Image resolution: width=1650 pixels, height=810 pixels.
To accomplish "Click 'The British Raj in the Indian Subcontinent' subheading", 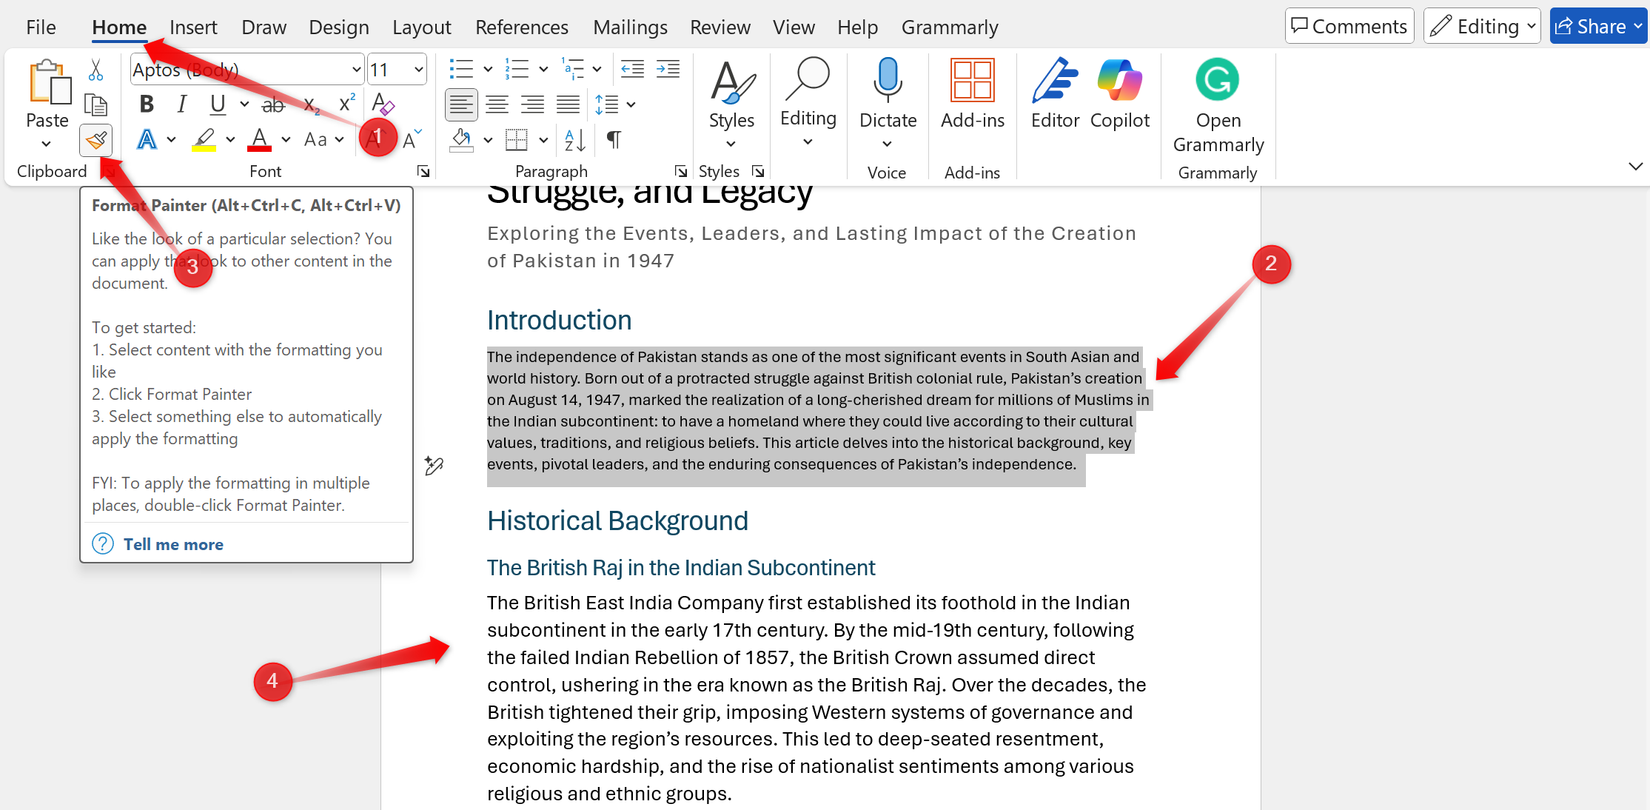I will tap(681, 568).
